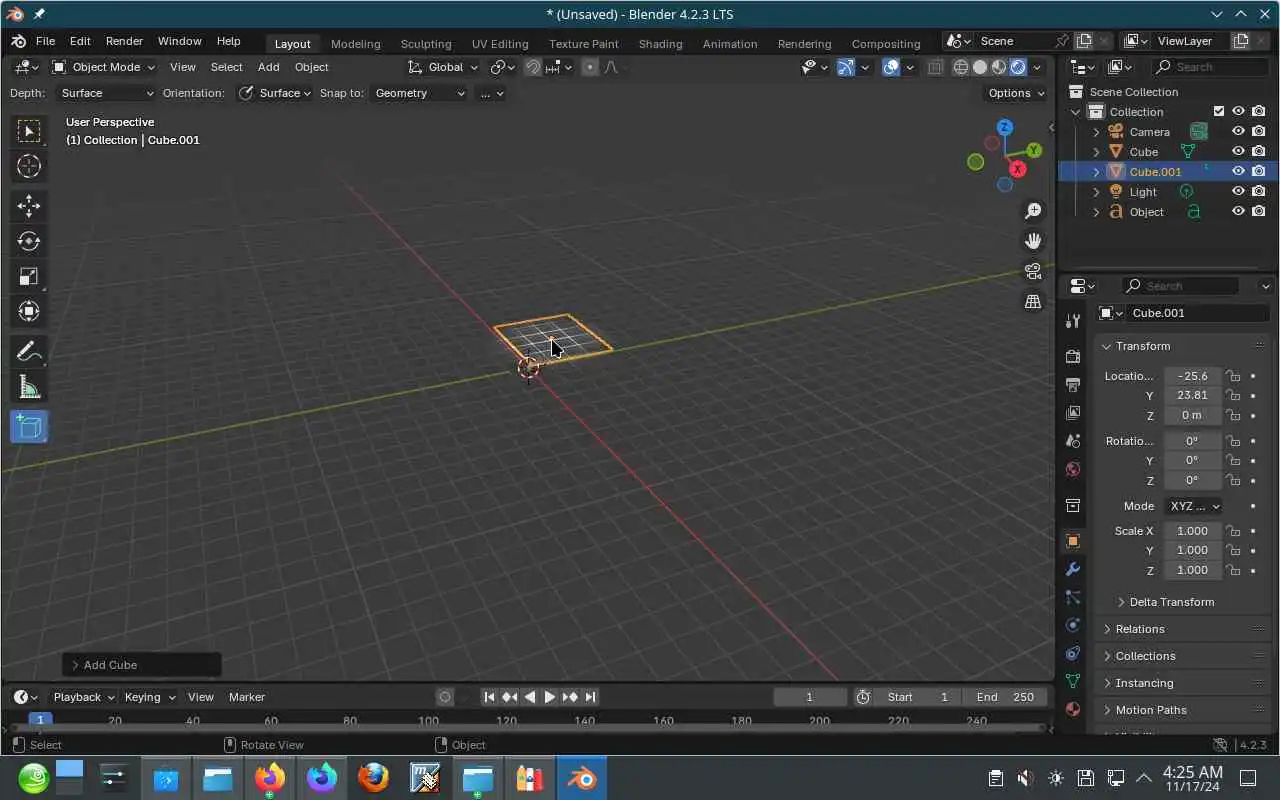
Task: Switch to the Shading workspace tab
Action: click(x=660, y=44)
